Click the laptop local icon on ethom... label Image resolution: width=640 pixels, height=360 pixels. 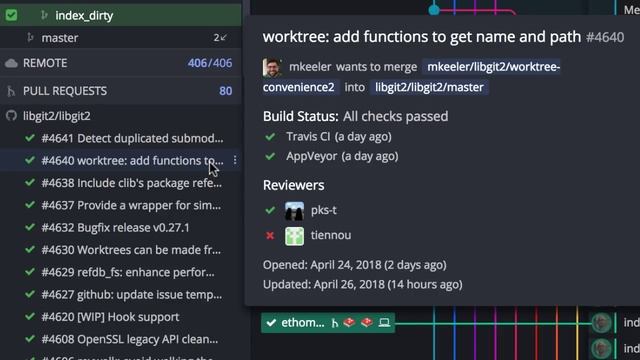click(x=384, y=323)
